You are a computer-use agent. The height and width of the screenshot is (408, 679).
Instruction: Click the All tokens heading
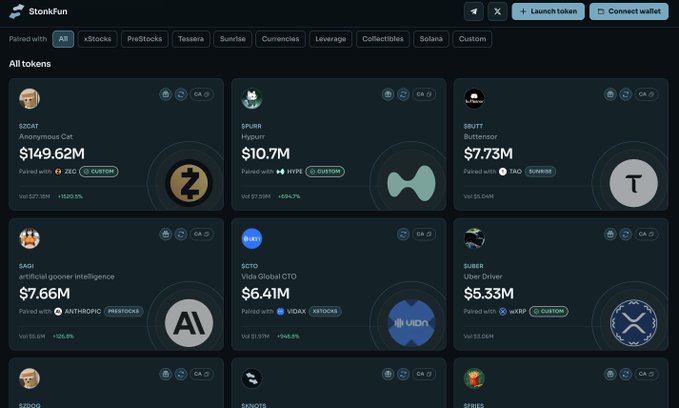tap(30, 64)
